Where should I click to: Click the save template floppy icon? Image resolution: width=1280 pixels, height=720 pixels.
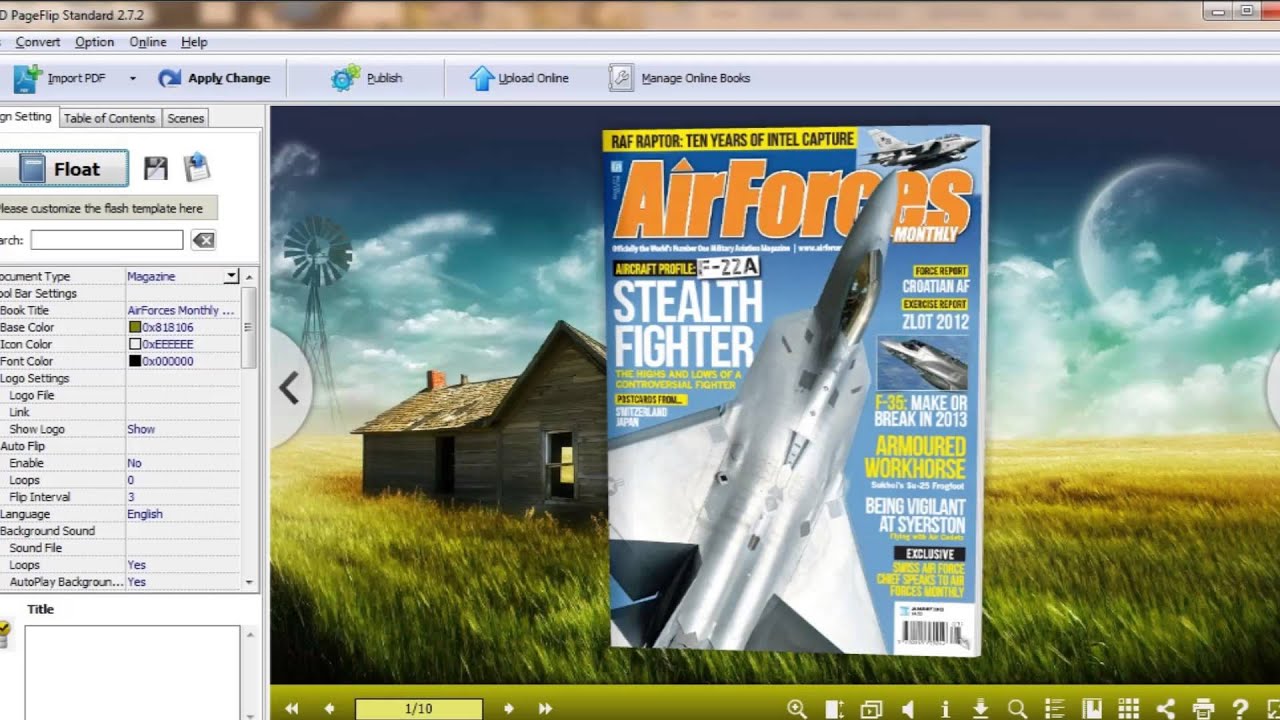(x=155, y=168)
